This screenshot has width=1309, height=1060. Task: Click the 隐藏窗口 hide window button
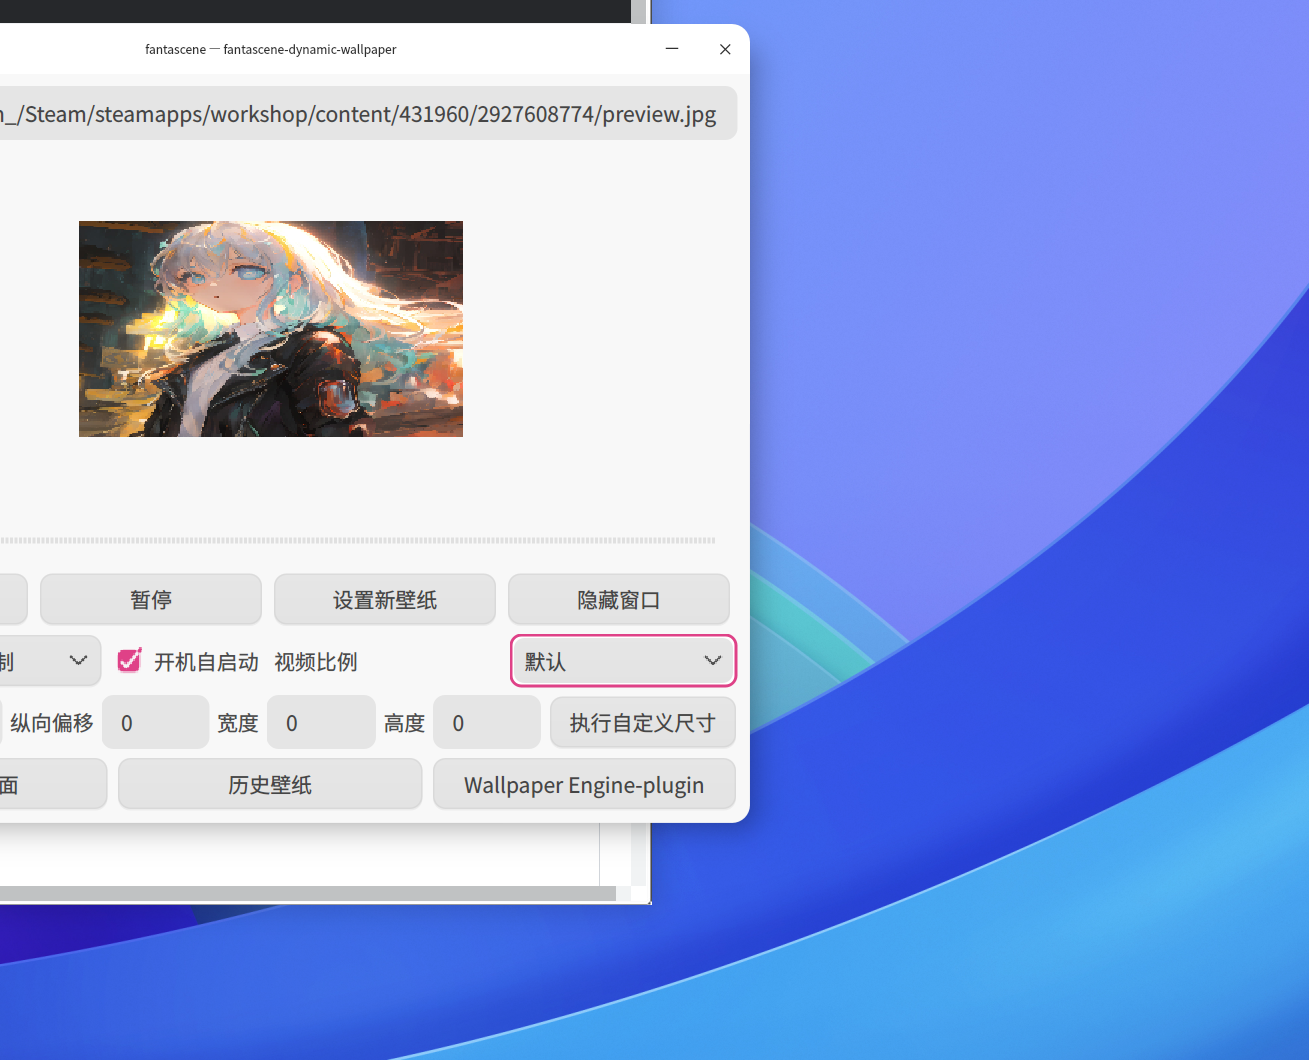(x=619, y=600)
